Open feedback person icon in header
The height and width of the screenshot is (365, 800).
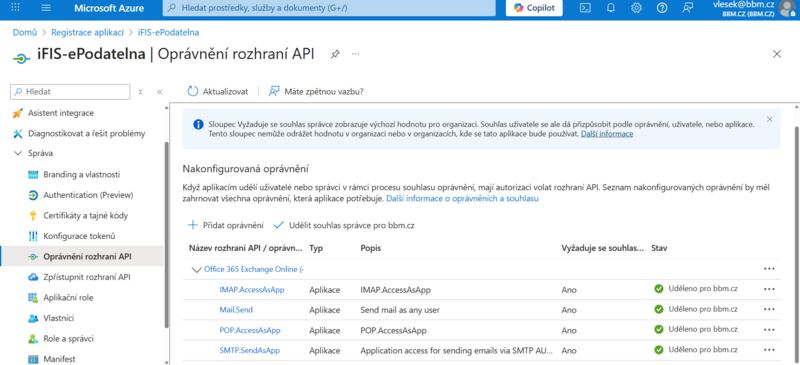coord(687,8)
